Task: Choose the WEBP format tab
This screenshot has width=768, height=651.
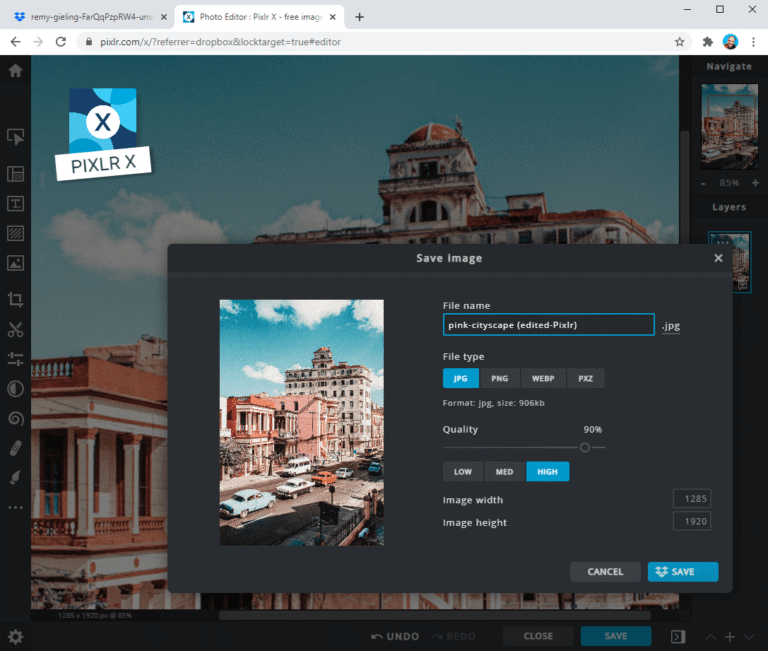Action: pyautogui.click(x=543, y=379)
